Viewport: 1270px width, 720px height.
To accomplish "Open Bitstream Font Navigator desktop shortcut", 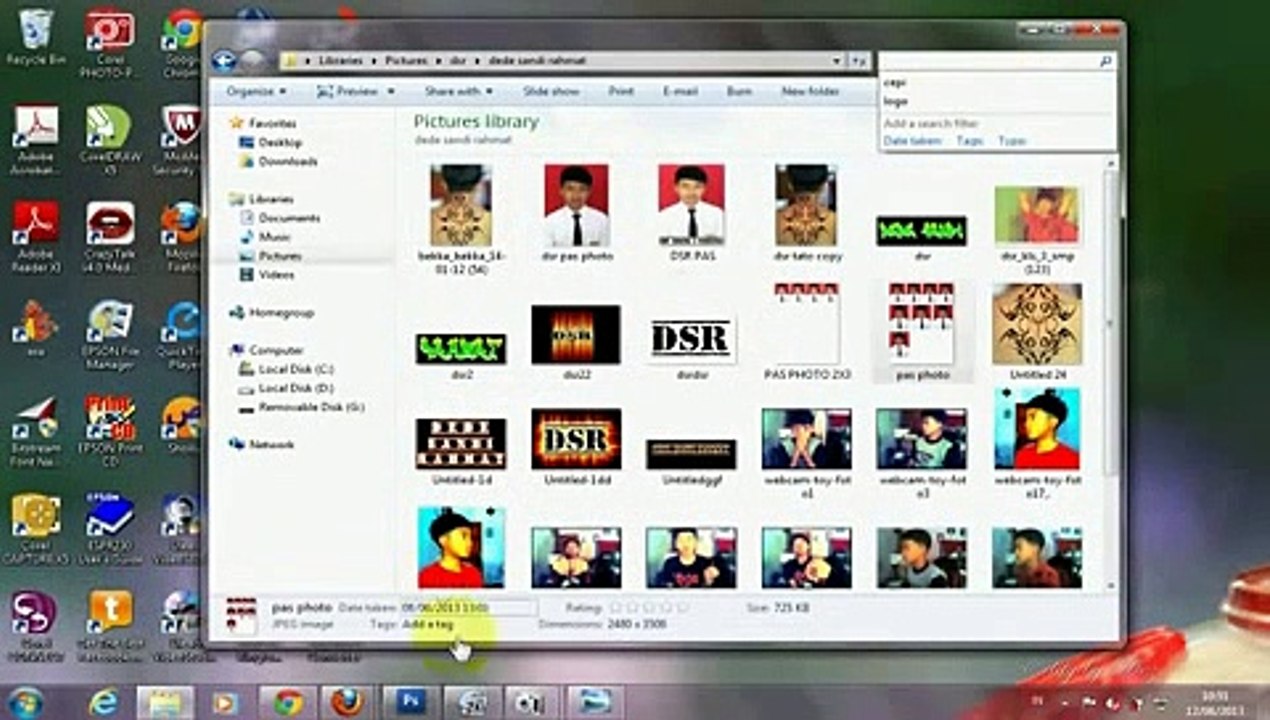I will (36, 432).
